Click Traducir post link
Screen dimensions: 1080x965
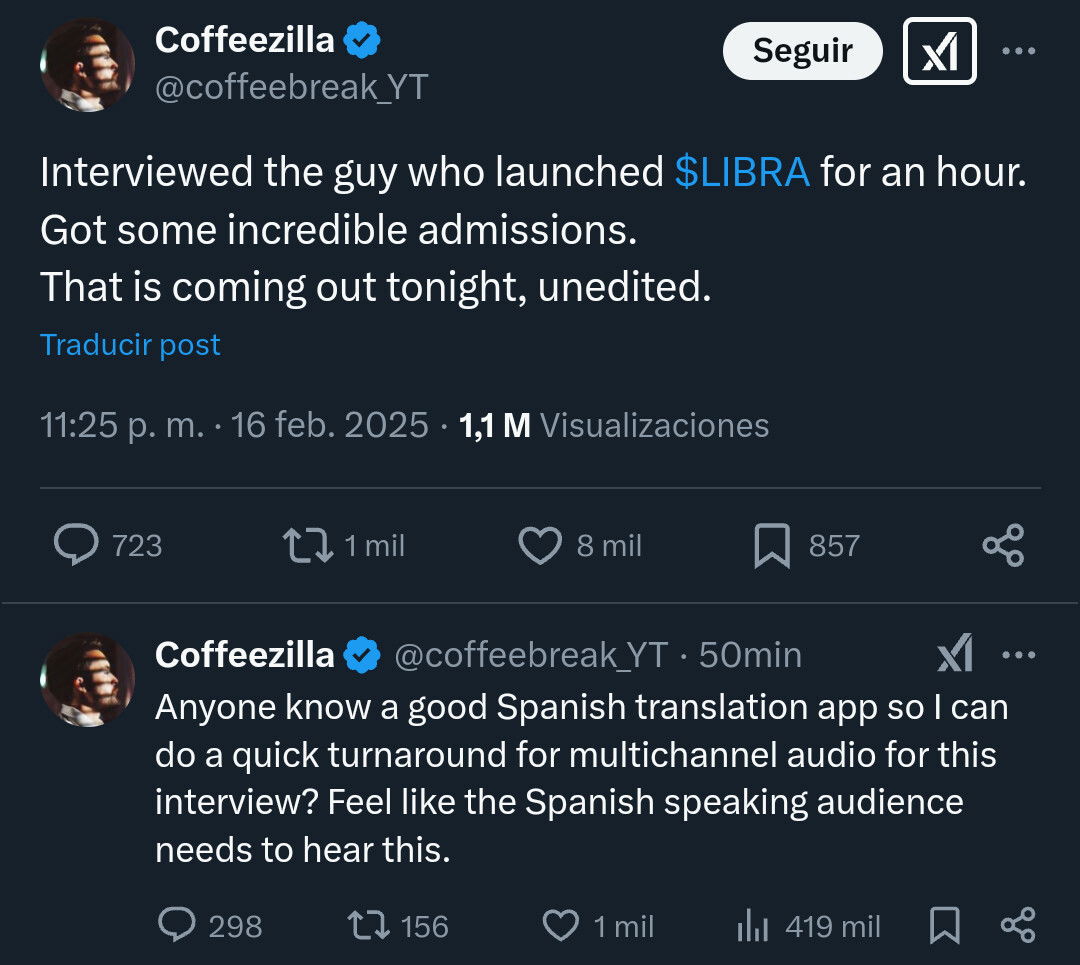tap(130, 345)
